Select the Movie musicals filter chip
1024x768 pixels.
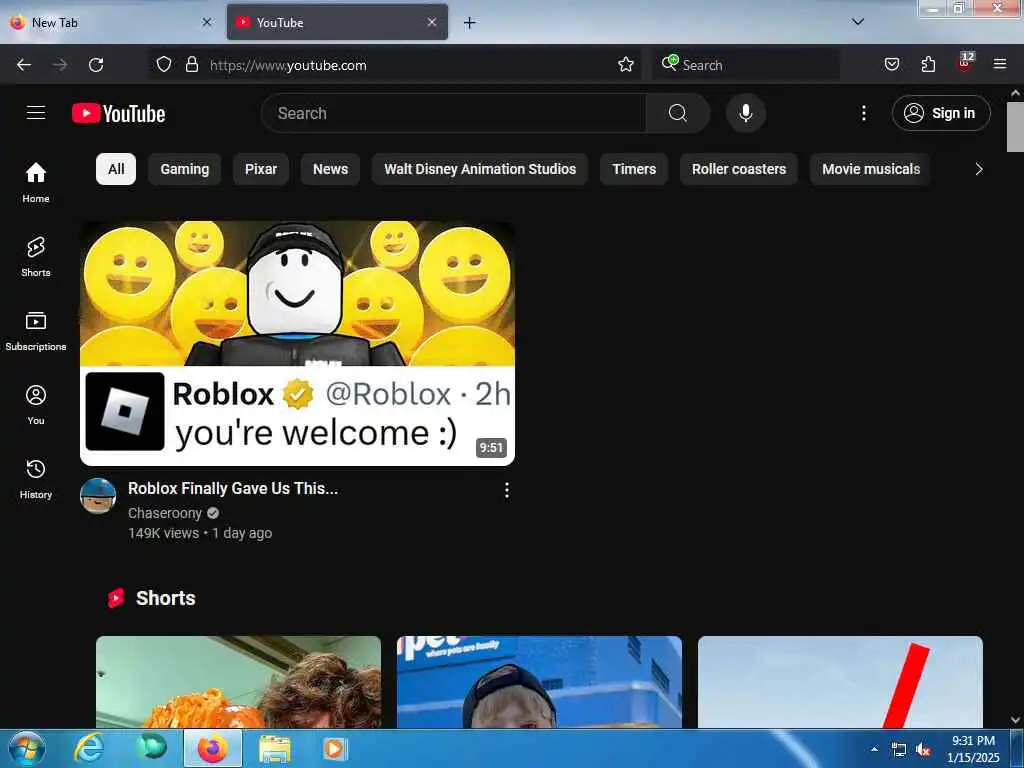tap(871, 169)
